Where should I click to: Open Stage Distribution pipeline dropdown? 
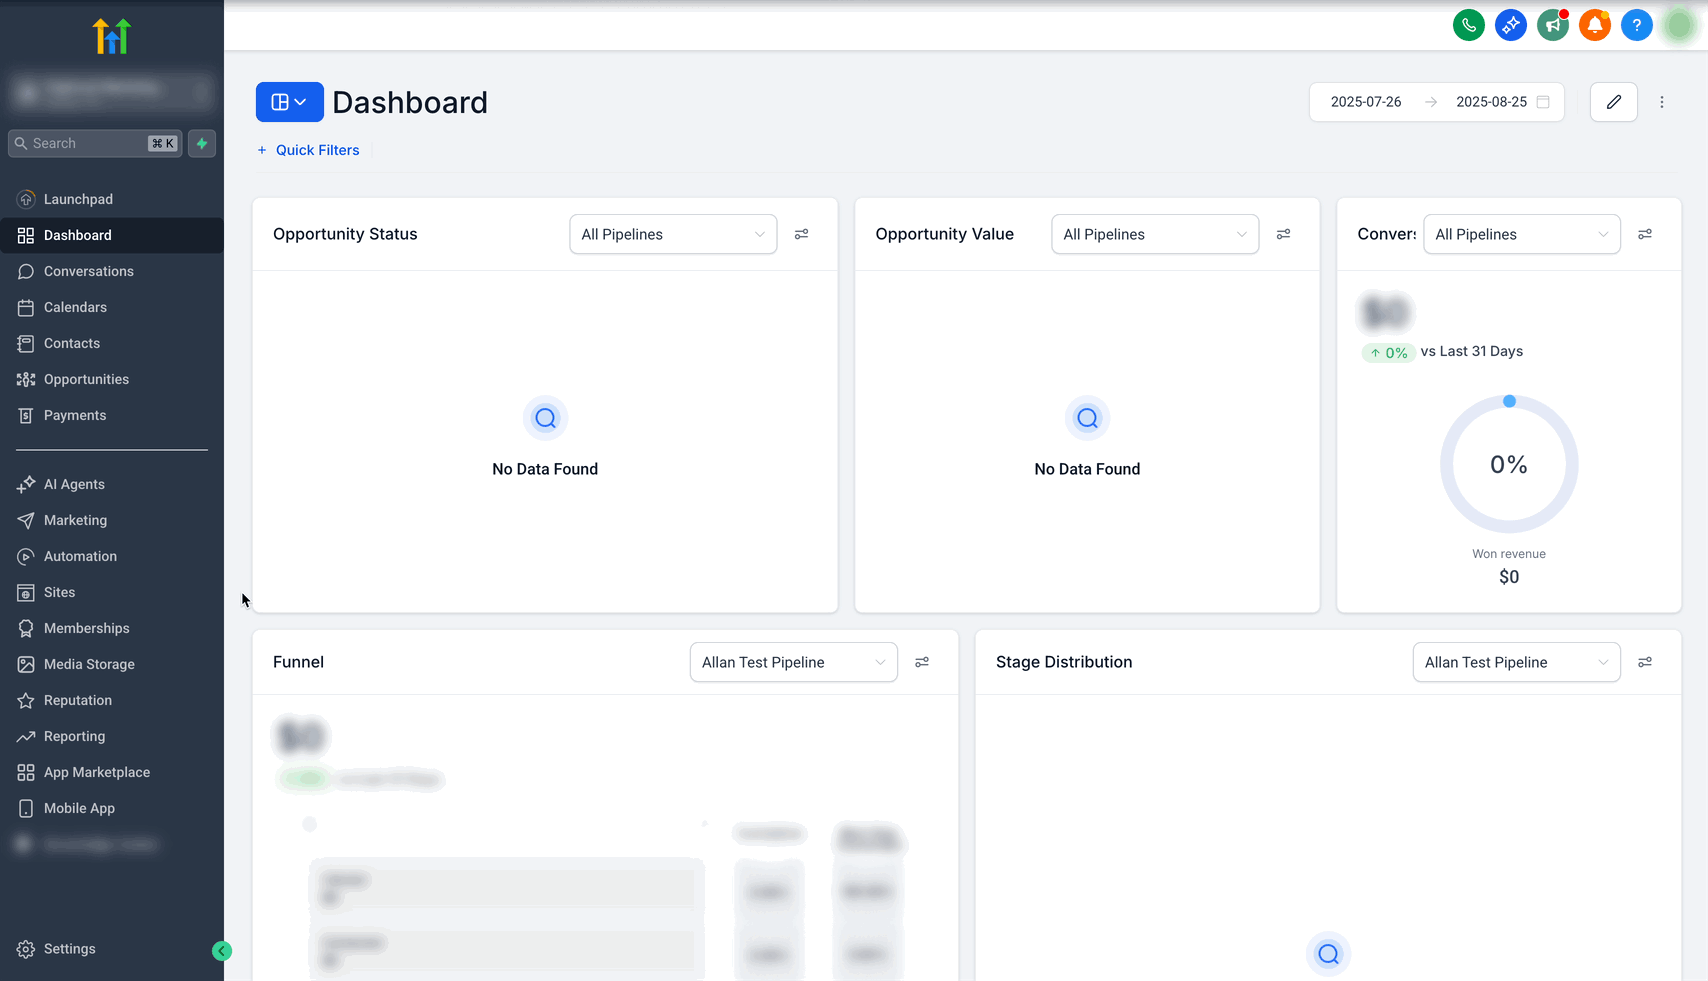[x=1516, y=662]
